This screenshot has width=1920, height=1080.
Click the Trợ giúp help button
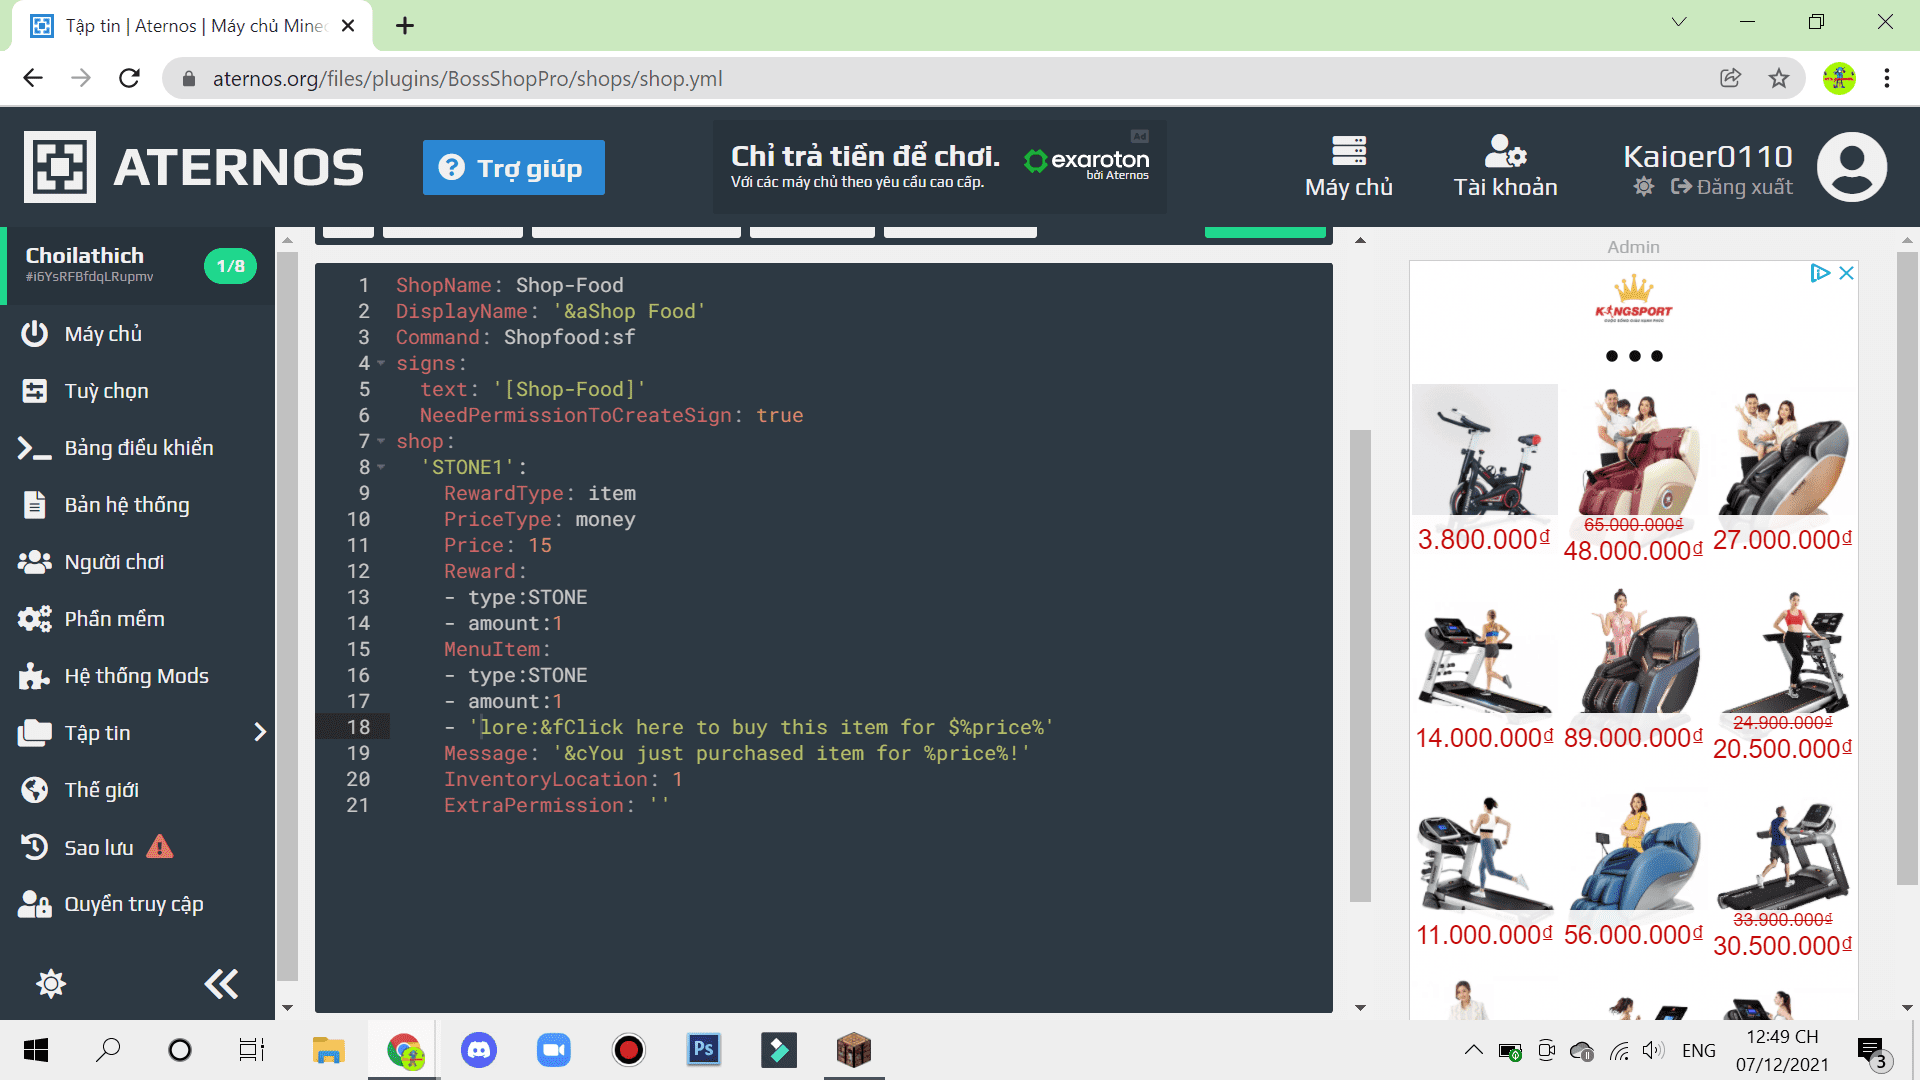click(x=513, y=167)
